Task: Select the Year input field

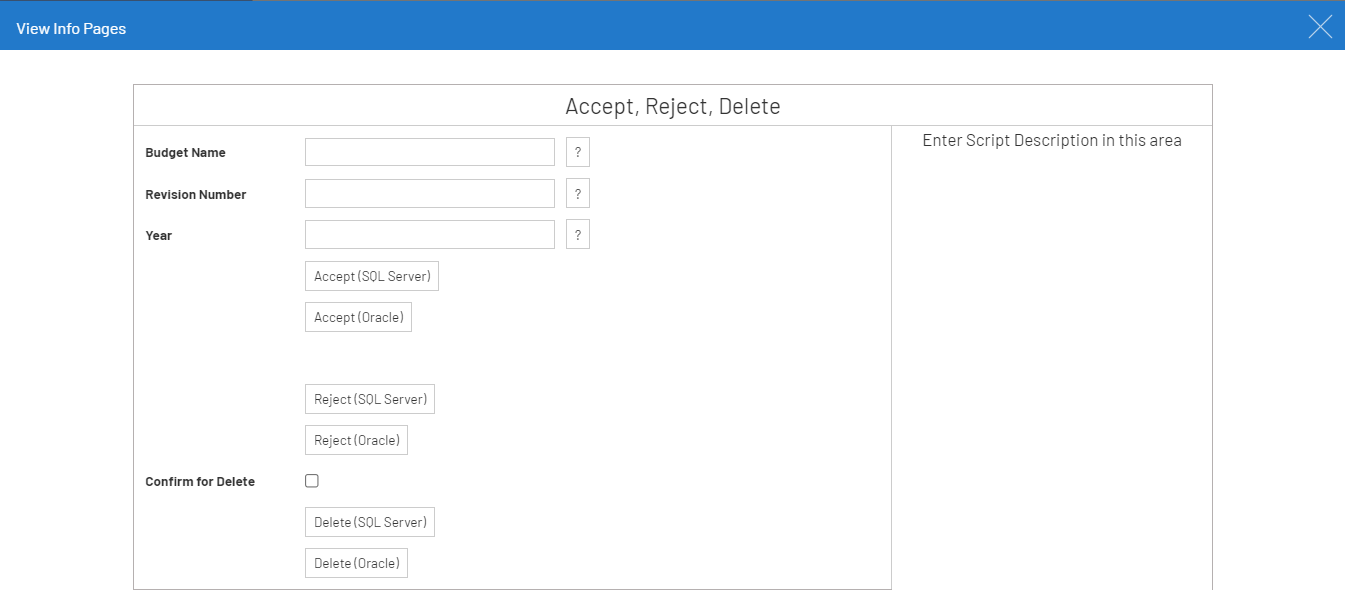Action: coord(430,235)
